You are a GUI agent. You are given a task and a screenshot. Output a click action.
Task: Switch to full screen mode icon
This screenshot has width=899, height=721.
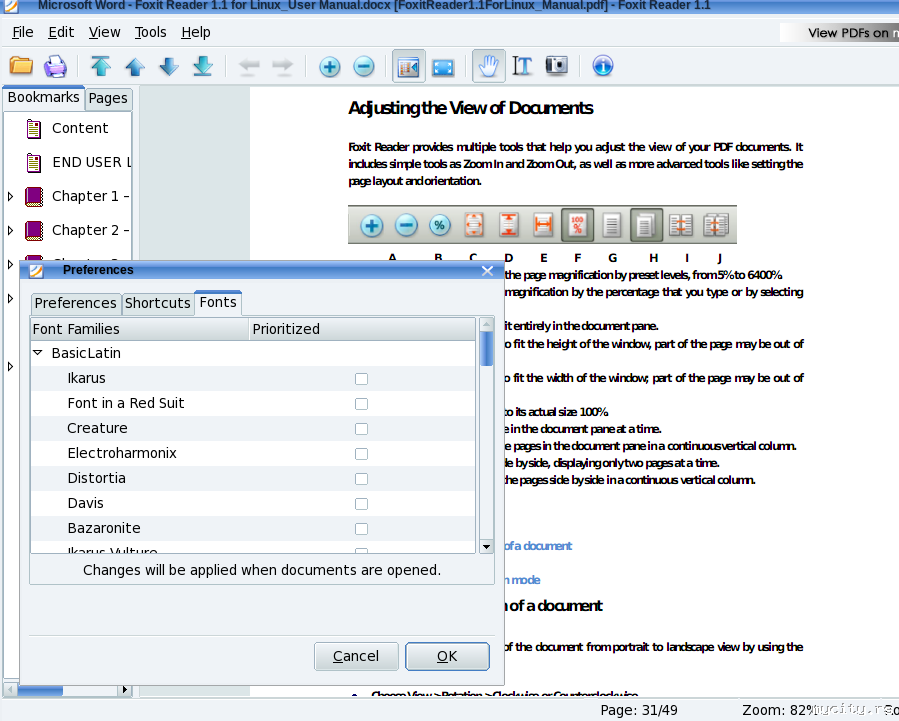tap(443, 67)
